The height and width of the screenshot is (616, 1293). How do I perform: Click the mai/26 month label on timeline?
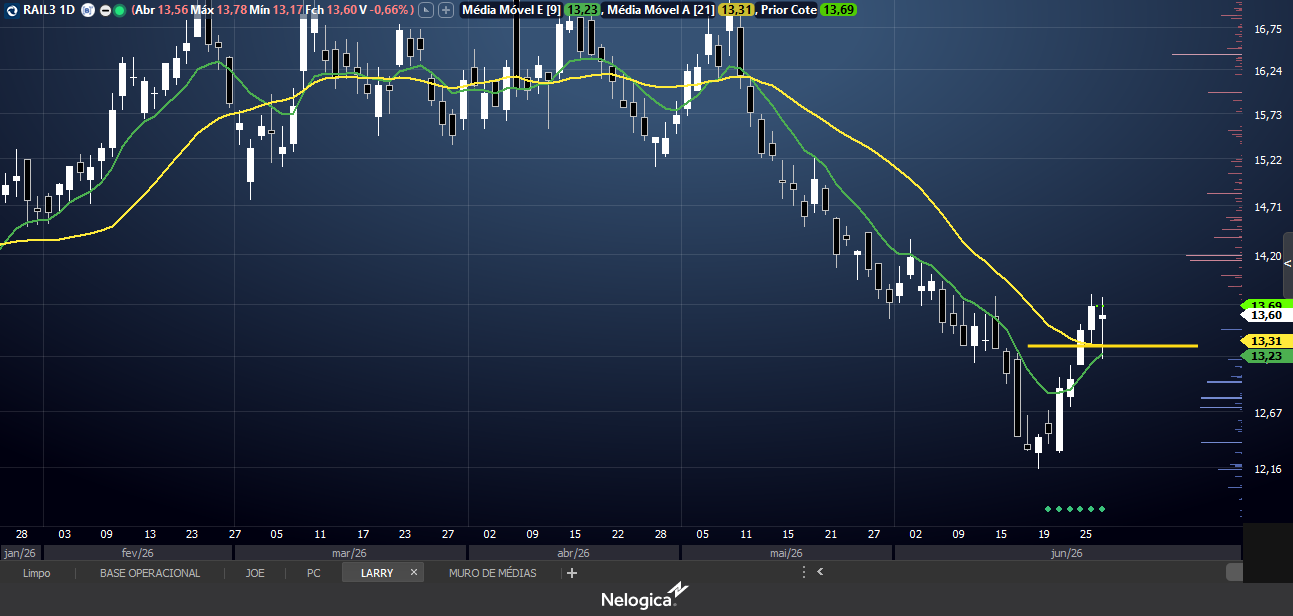(786, 553)
